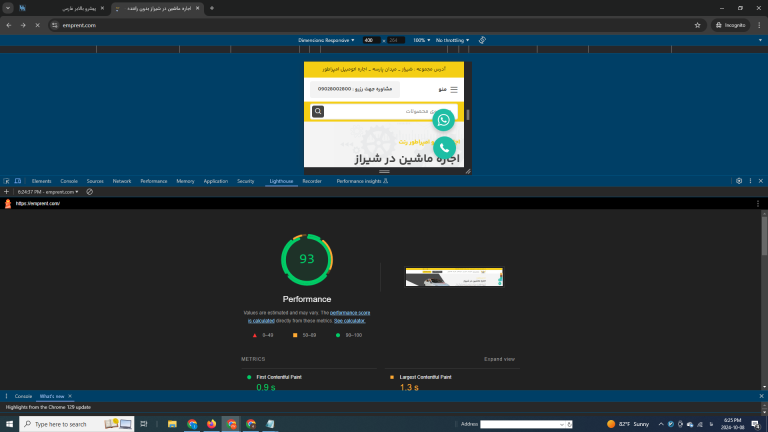Select the Lighthouse tab
Screen dimensions: 768x432
[281, 181]
